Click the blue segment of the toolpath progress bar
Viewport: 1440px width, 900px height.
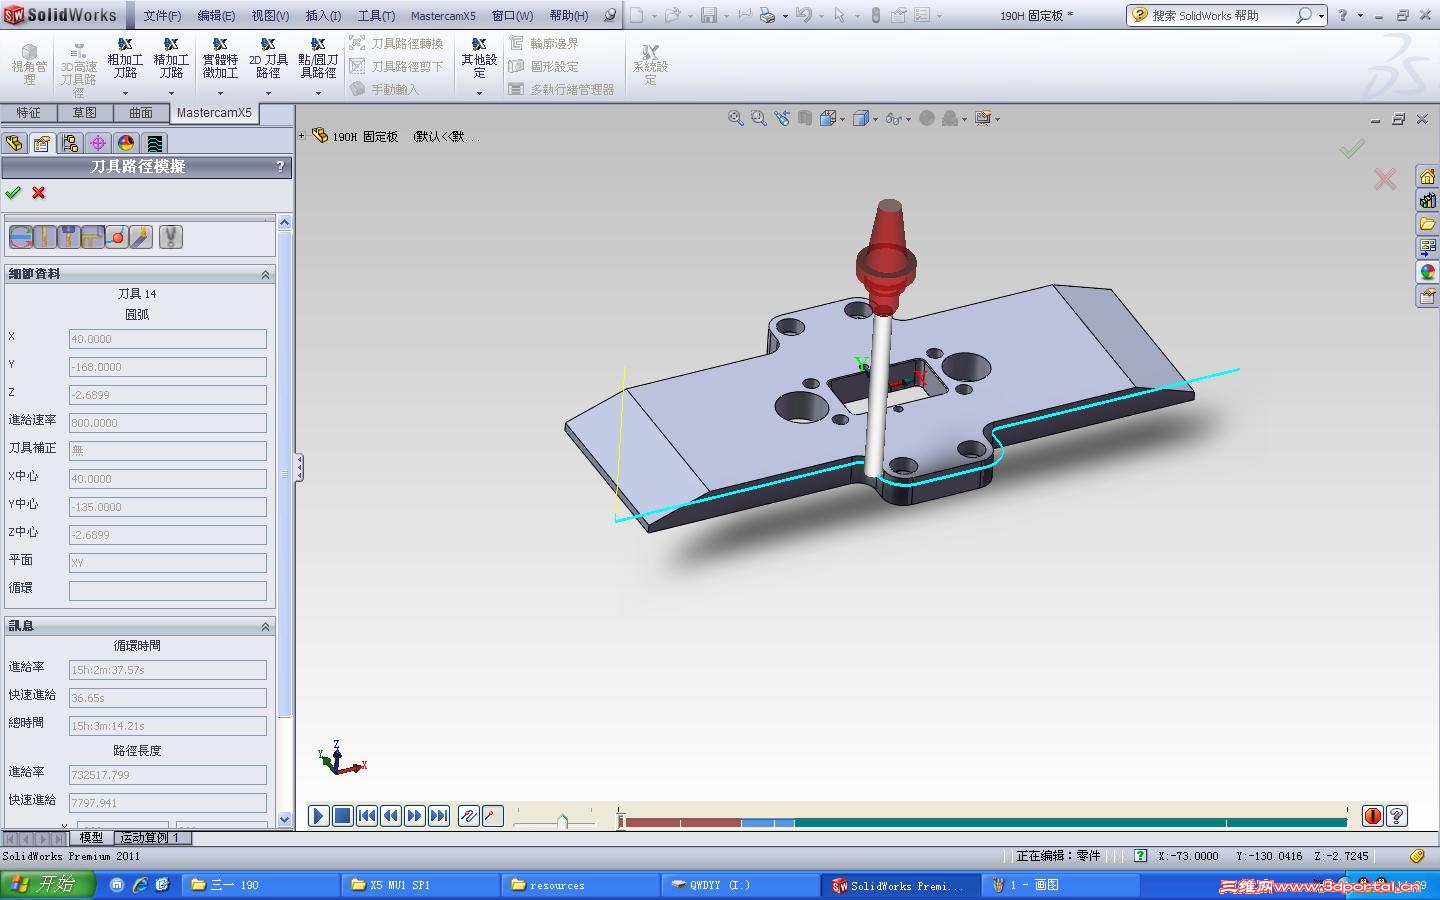(x=768, y=823)
